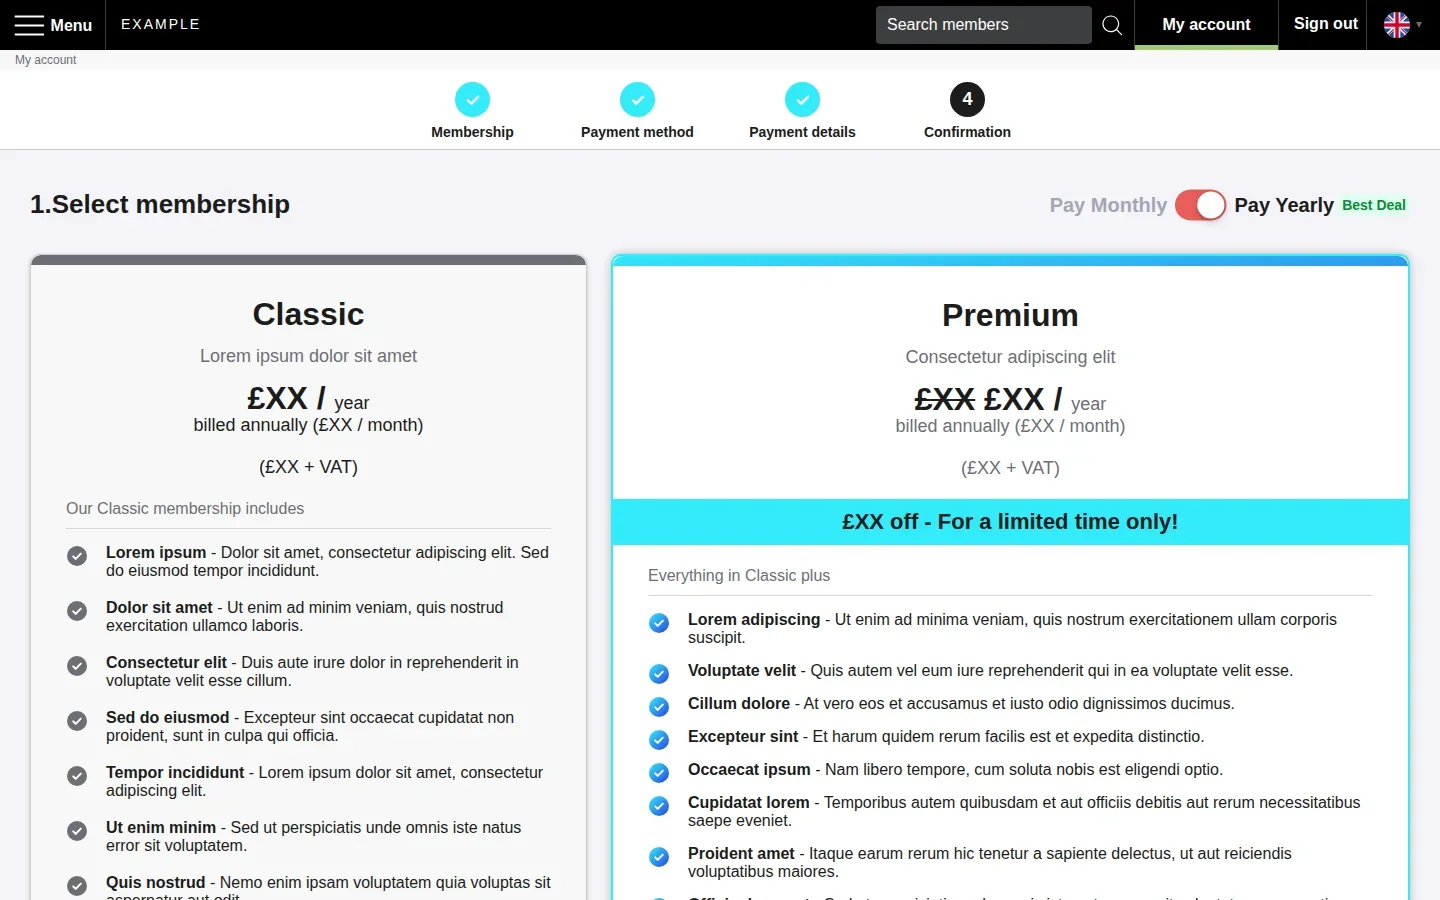Click the blue check beside Cillum dolore
The image size is (1440, 900).
tap(659, 707)
